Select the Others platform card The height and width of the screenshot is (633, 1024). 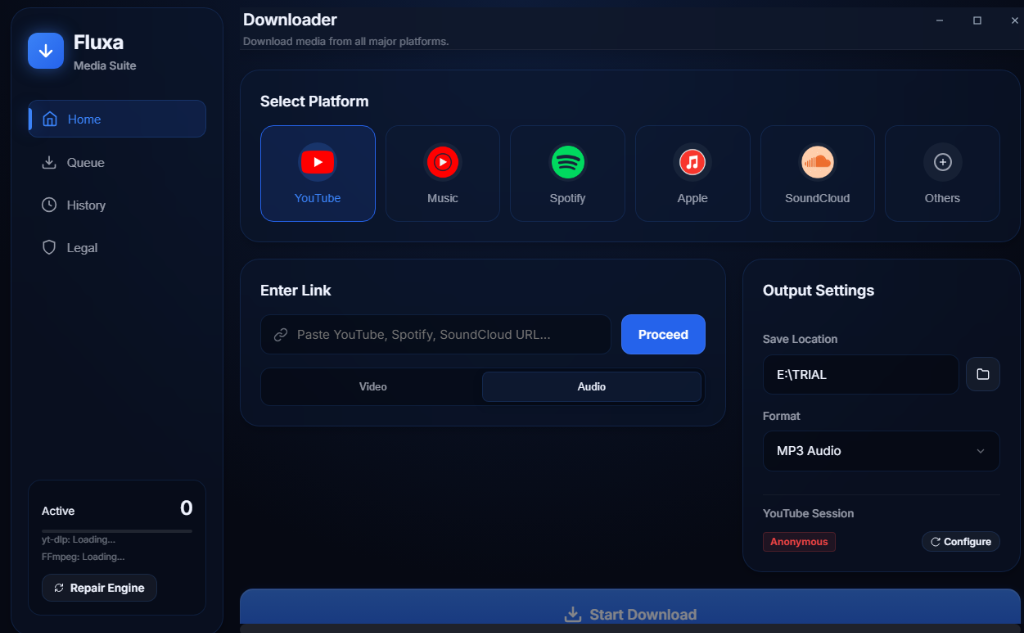tap(942, 173)
